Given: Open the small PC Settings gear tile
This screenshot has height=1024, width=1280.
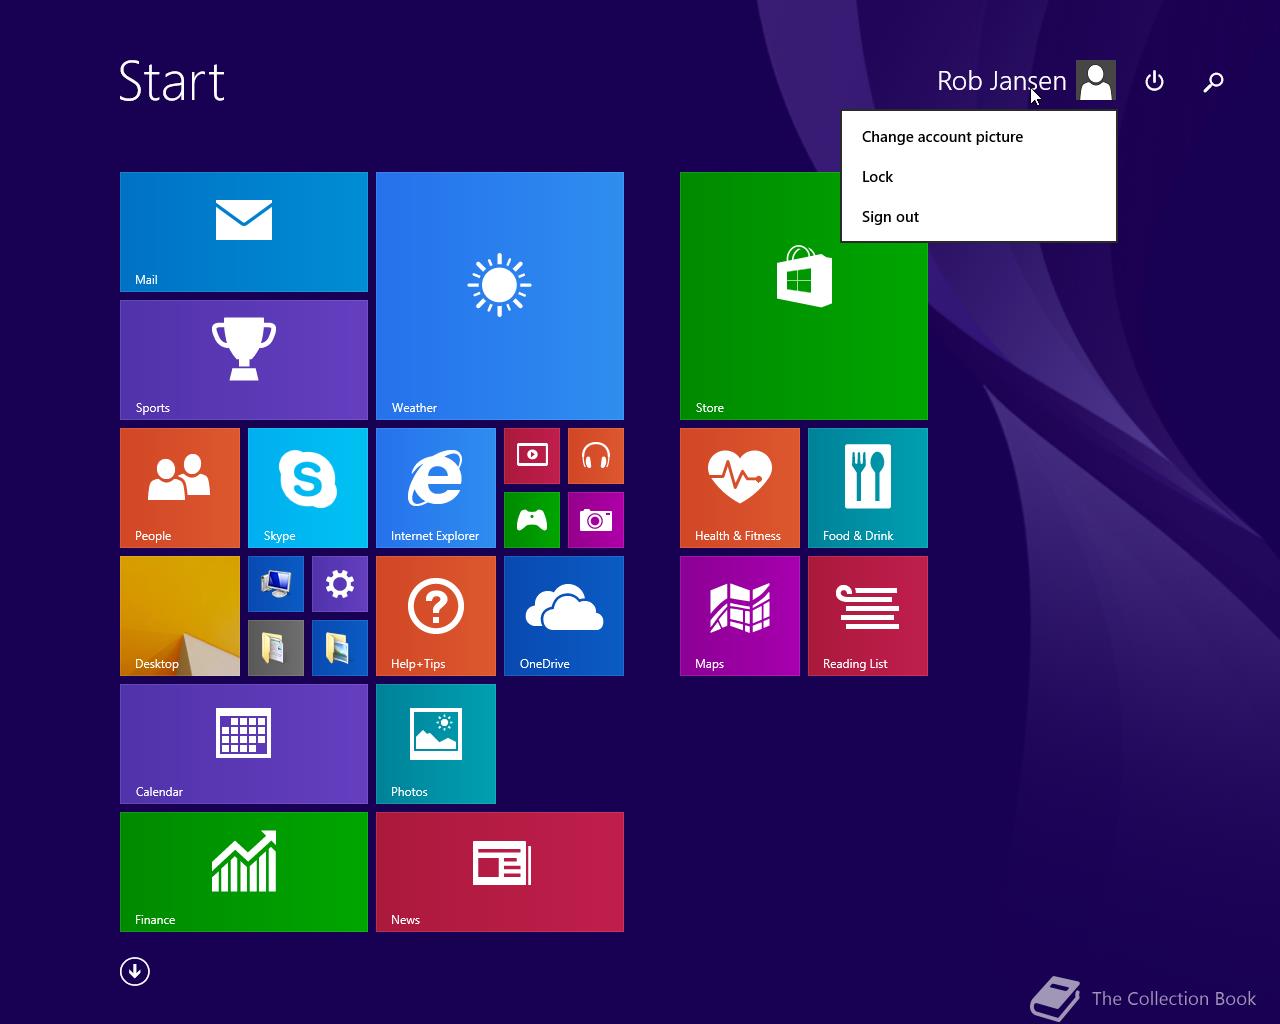Looking at the screenshot, I should pos(340,584).
